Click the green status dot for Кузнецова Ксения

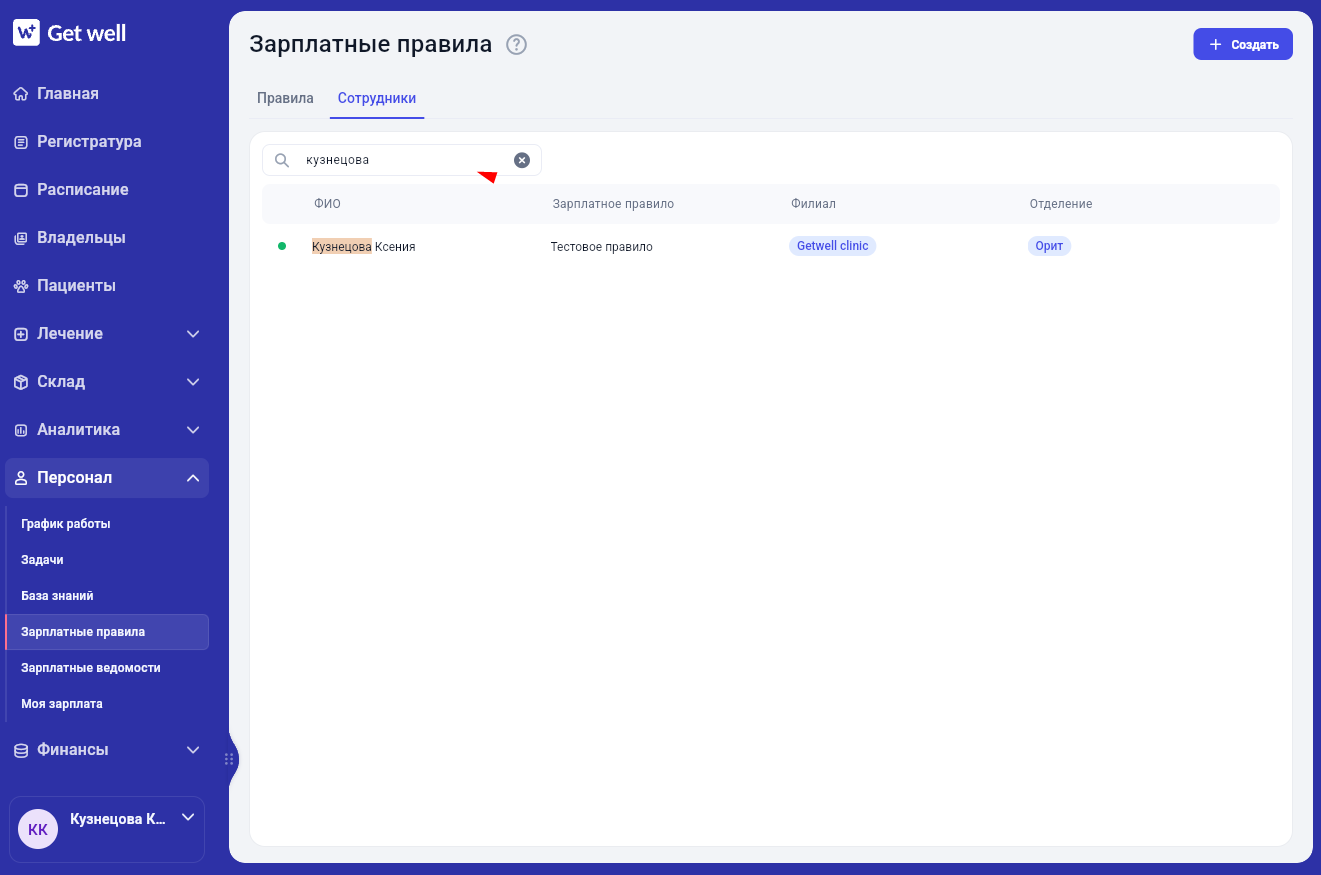pyautogui.click(x=282, y=246)
